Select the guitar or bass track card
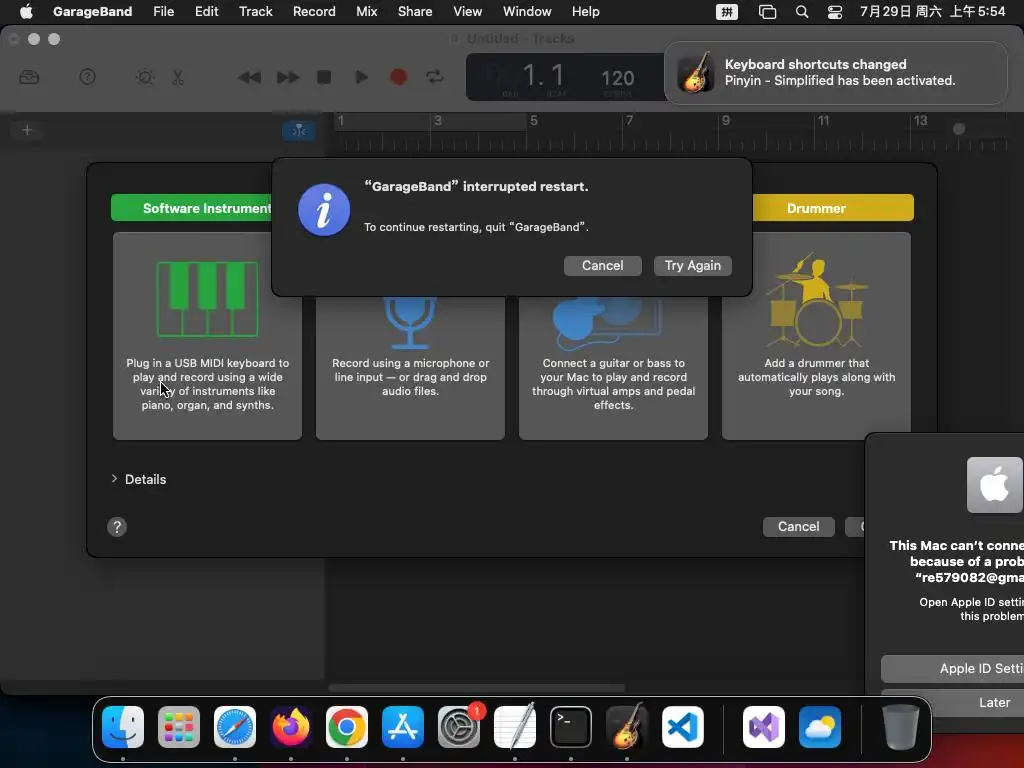 click(x=613, y=366)
